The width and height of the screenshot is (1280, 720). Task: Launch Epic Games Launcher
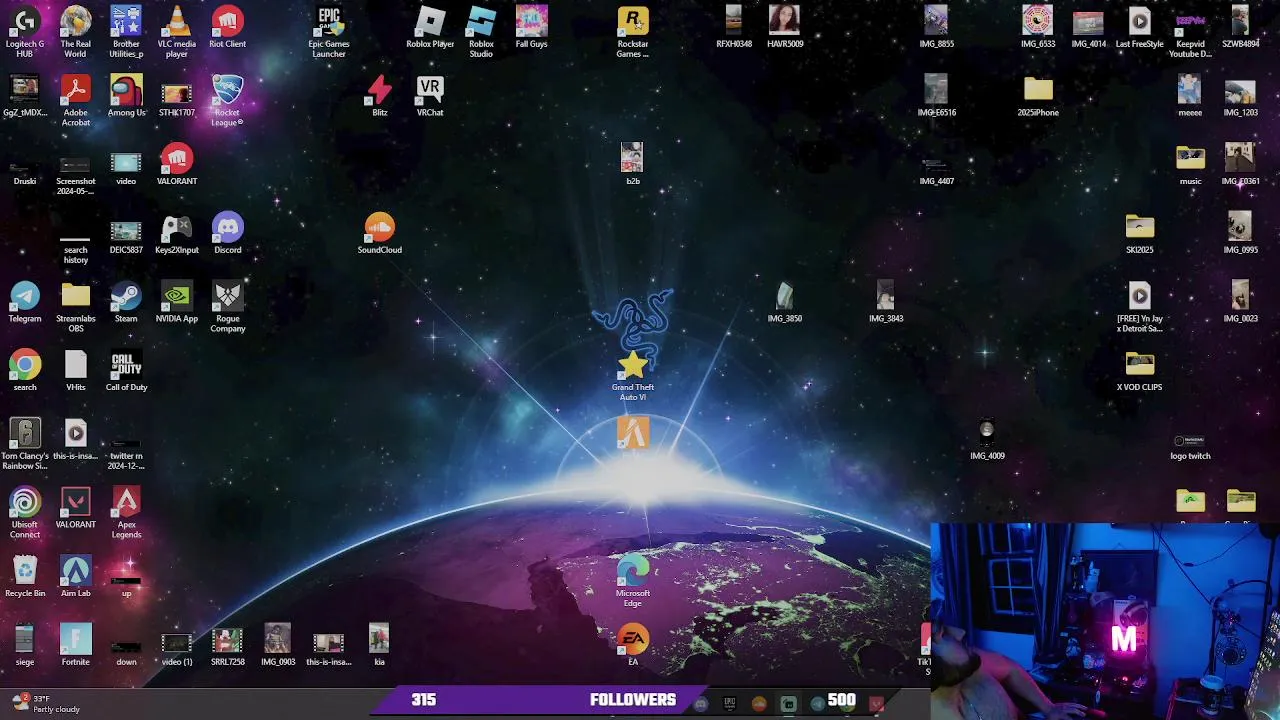pos(329,32)
